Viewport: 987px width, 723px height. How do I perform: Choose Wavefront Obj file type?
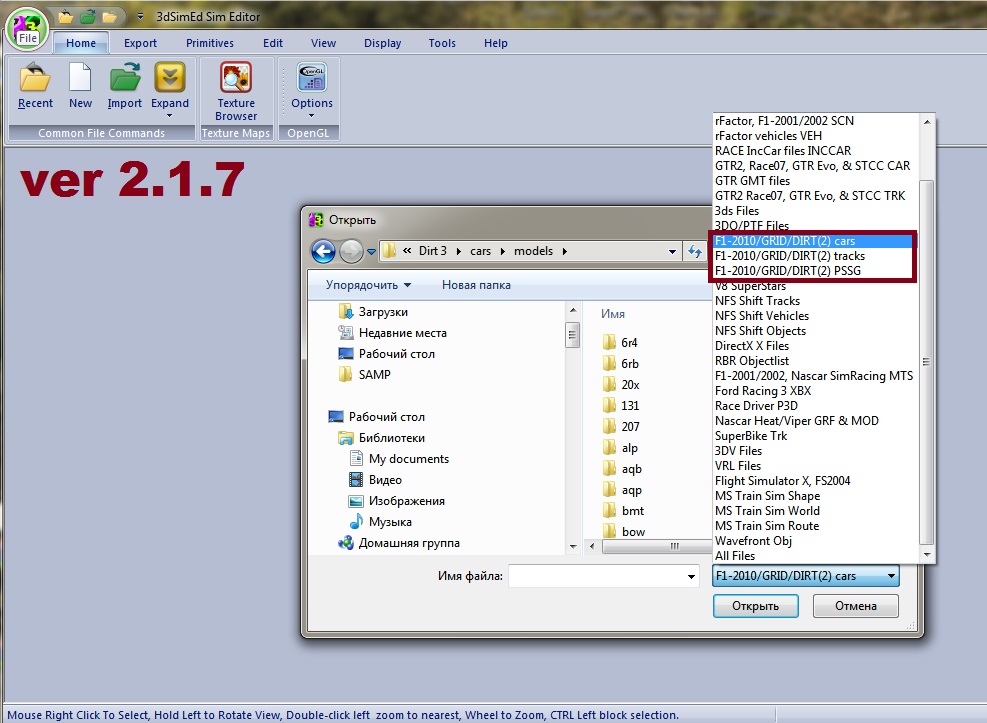coord(753,541)
